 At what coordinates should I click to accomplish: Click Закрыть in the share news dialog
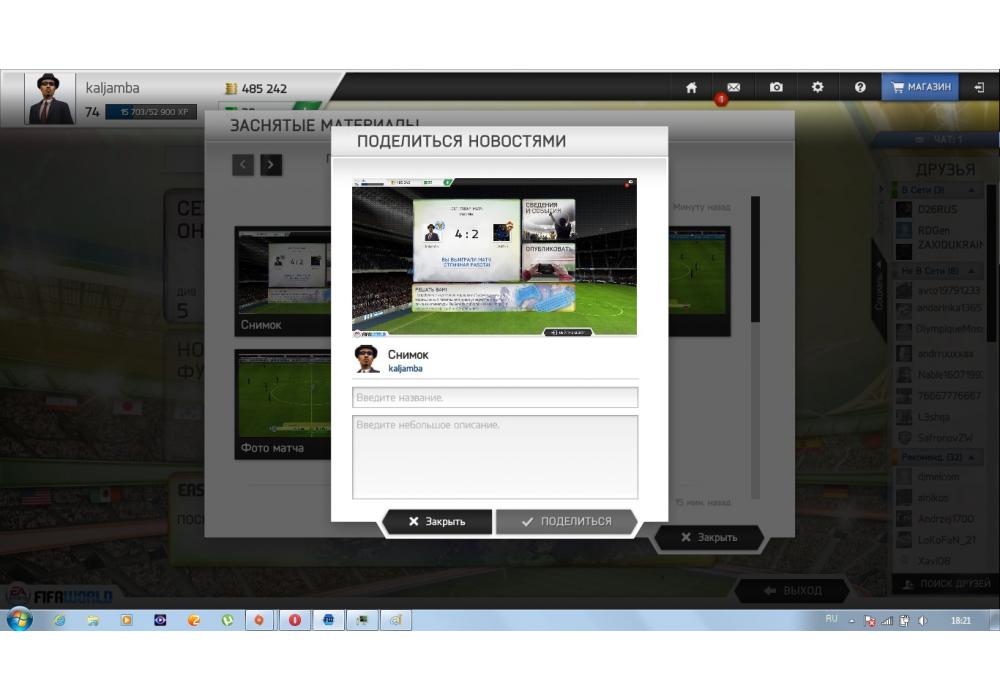click(437, 521)
